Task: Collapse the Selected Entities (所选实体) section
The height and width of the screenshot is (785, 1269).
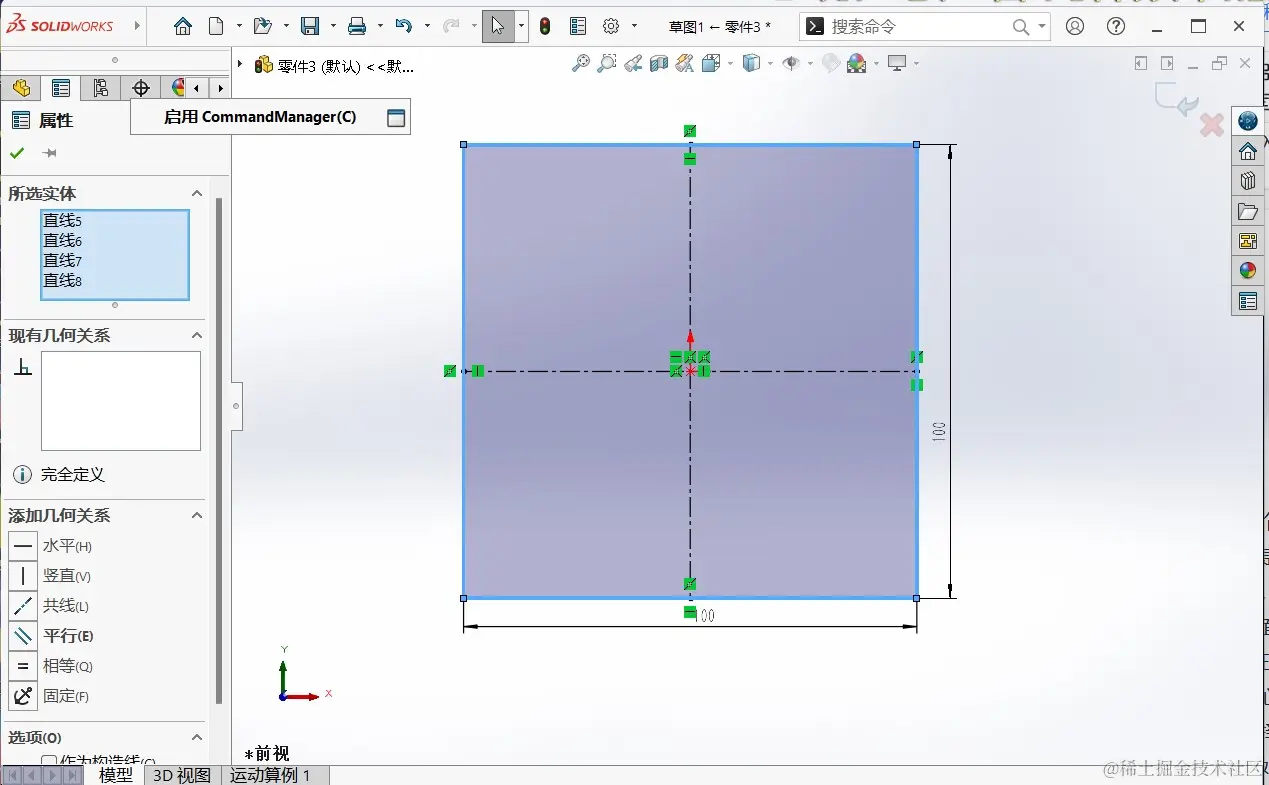Action: [x=197, y=193]
